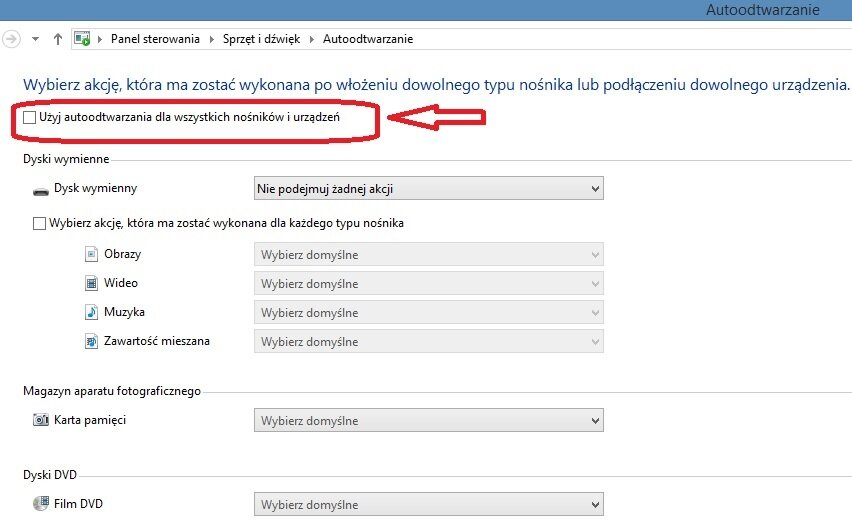Image resolution: width=852 pixels, height=521 pixels.
Task: Open the Film DVD dropdown list
Action: click(429, 504)
